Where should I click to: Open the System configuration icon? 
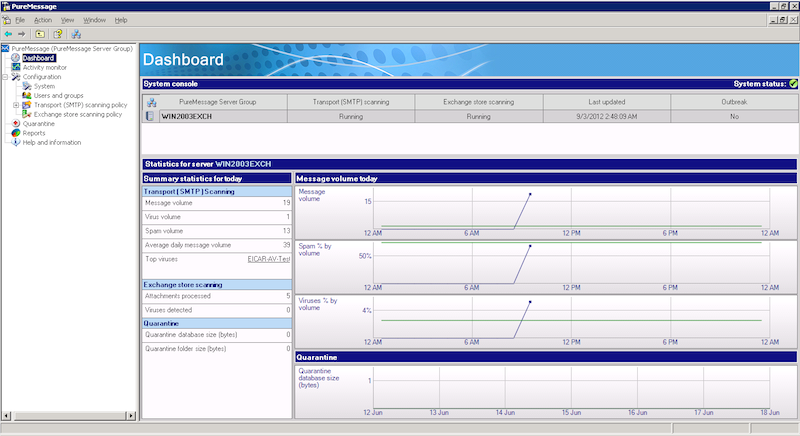(27, 86)
